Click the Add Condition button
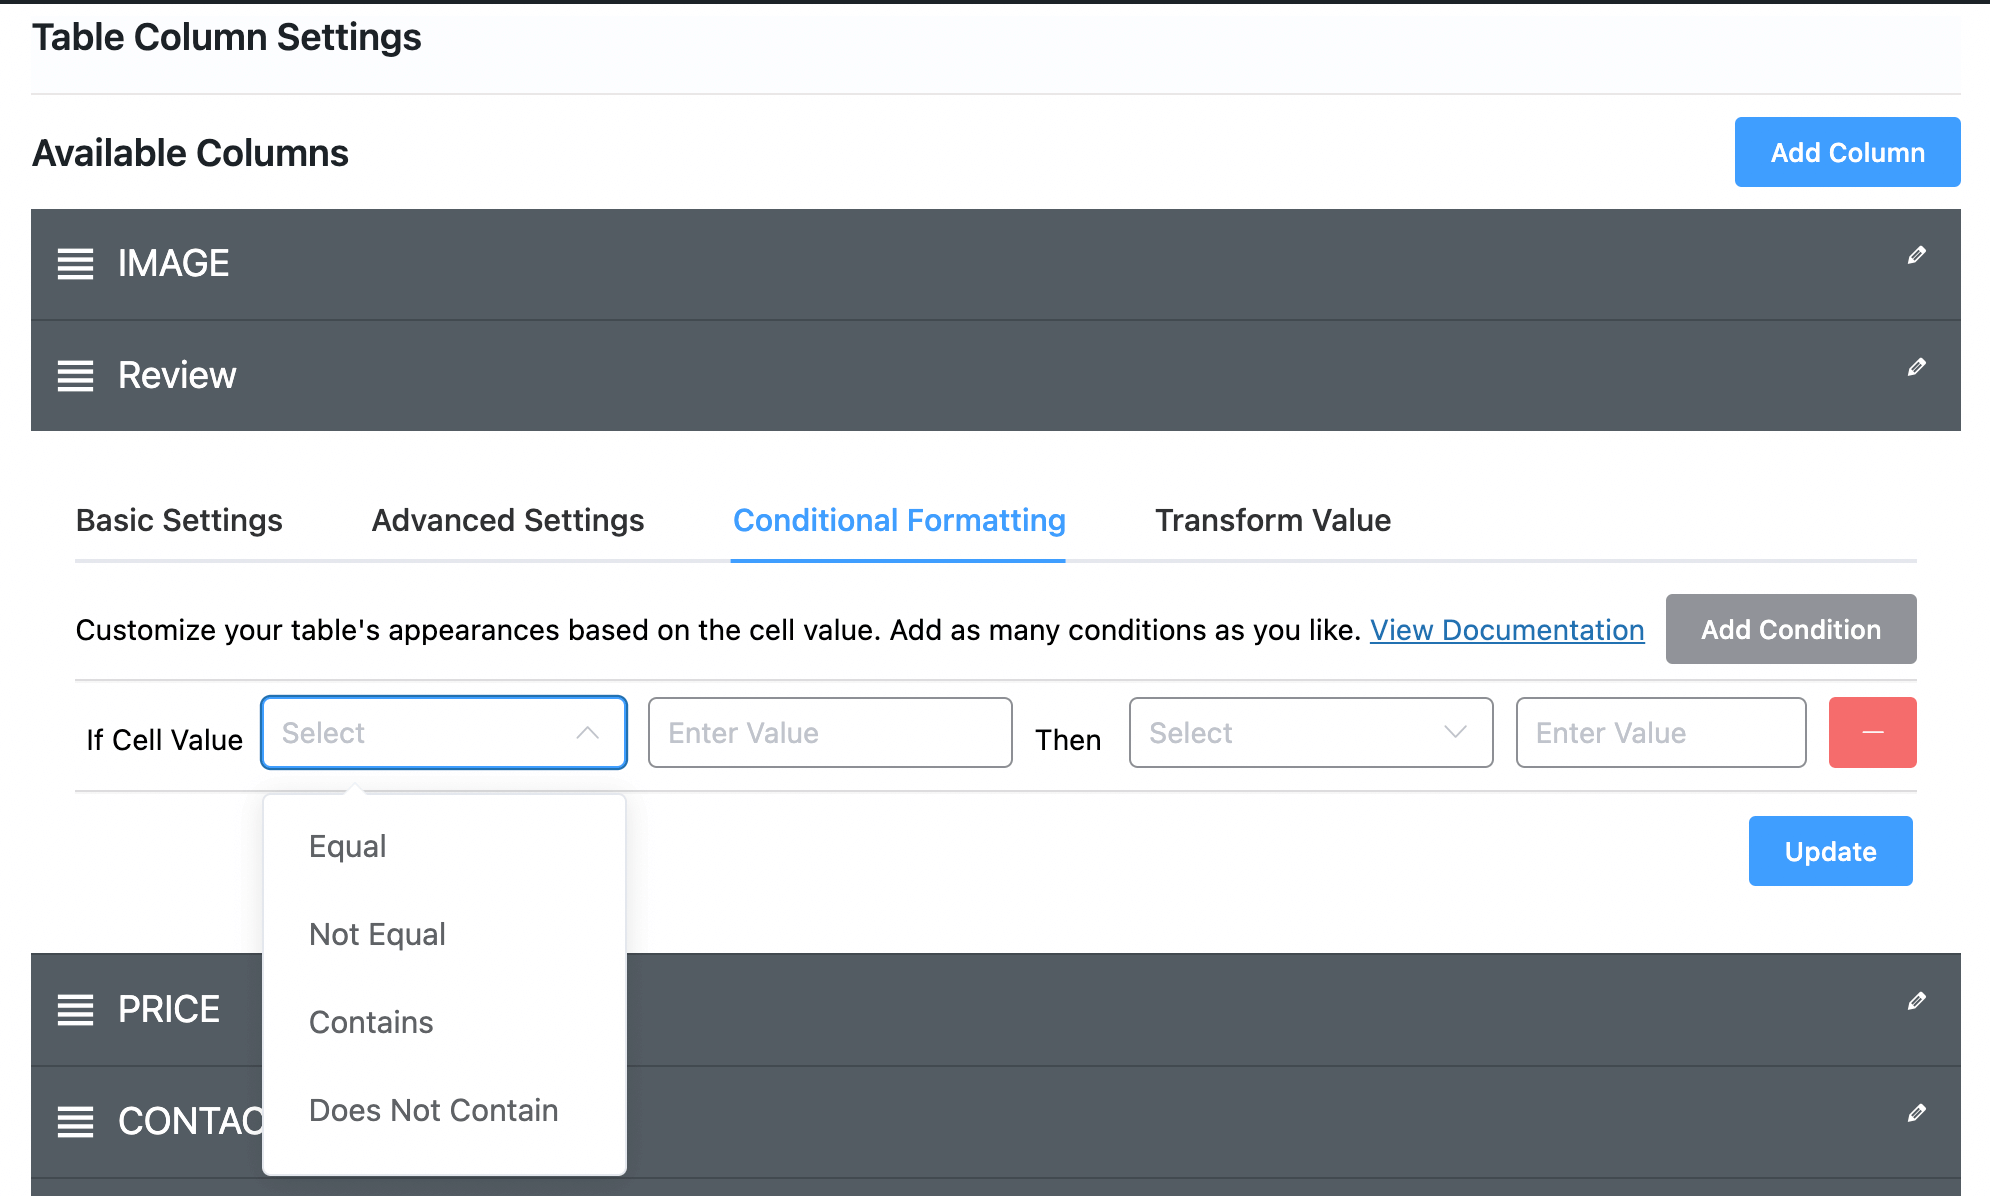Image resolution: width=1990 pixels, height=1196 pixels. [x=1790, y=629]
